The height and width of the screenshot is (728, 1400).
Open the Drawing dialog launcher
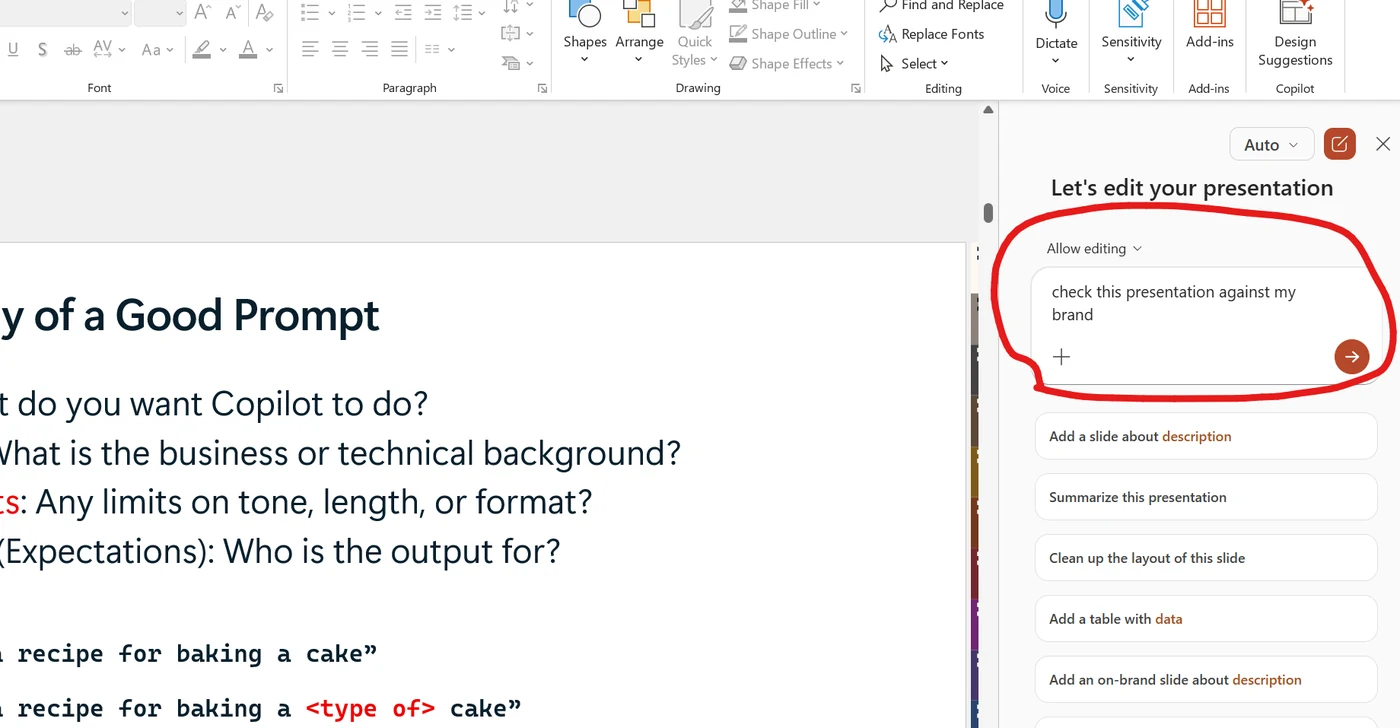click(x=856, y=89)
